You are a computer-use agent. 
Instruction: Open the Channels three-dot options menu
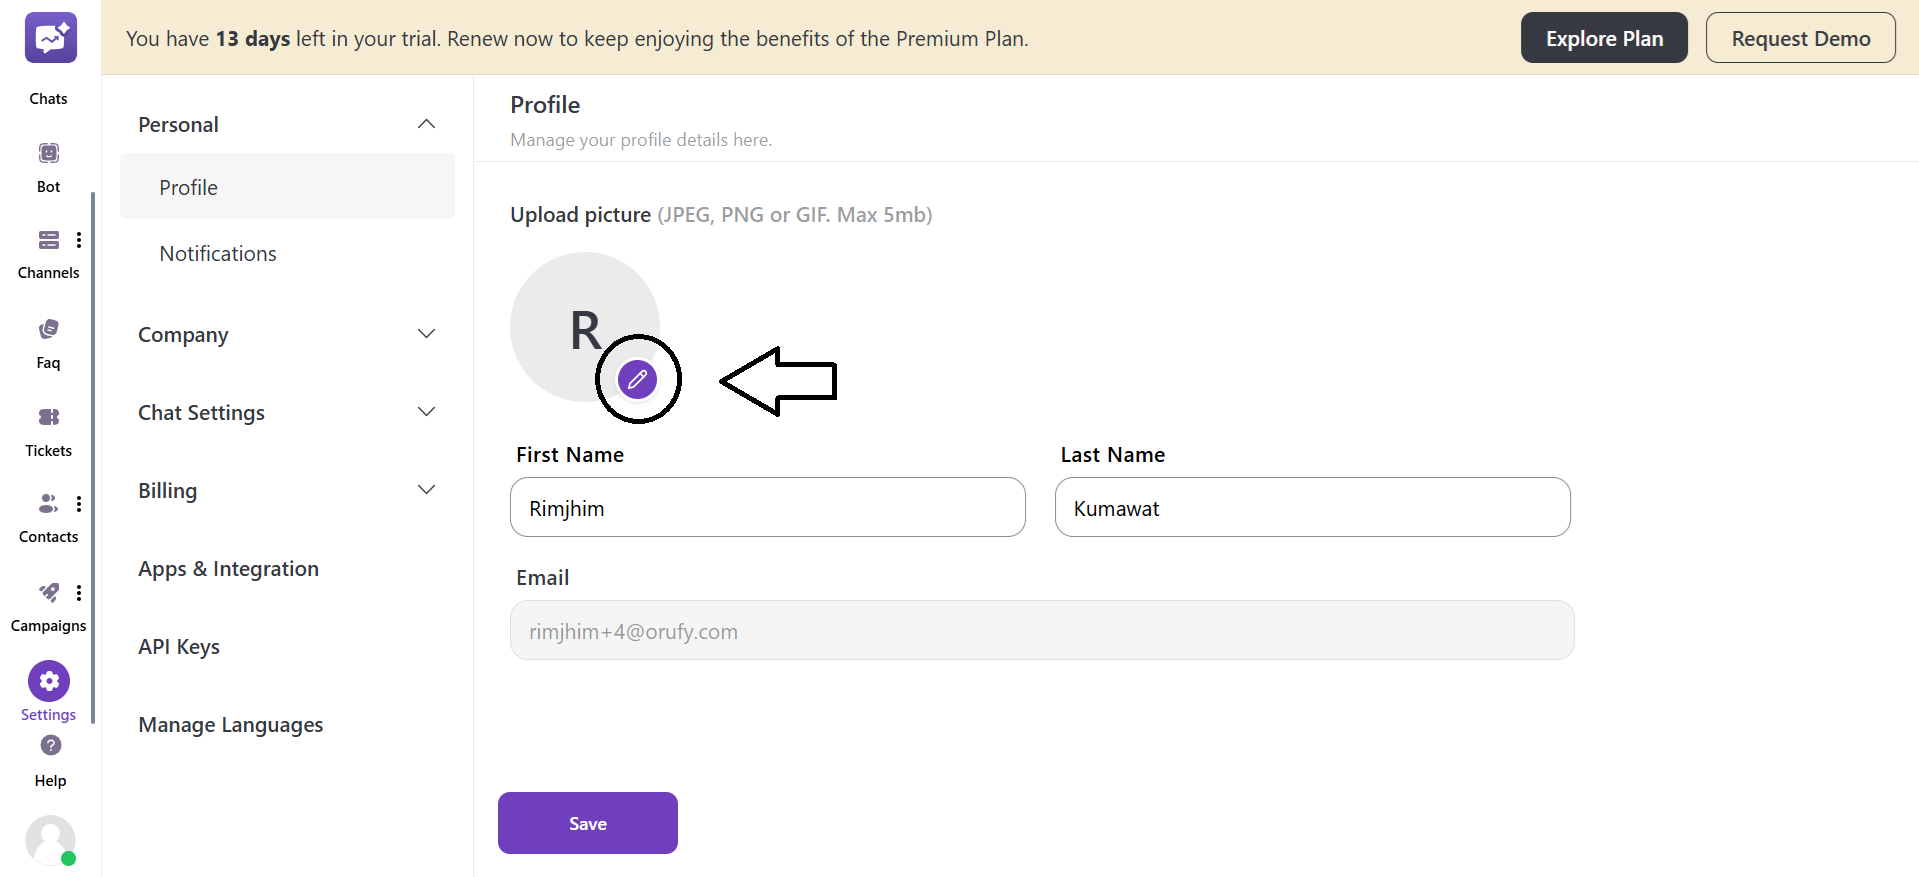coord(79,240)
